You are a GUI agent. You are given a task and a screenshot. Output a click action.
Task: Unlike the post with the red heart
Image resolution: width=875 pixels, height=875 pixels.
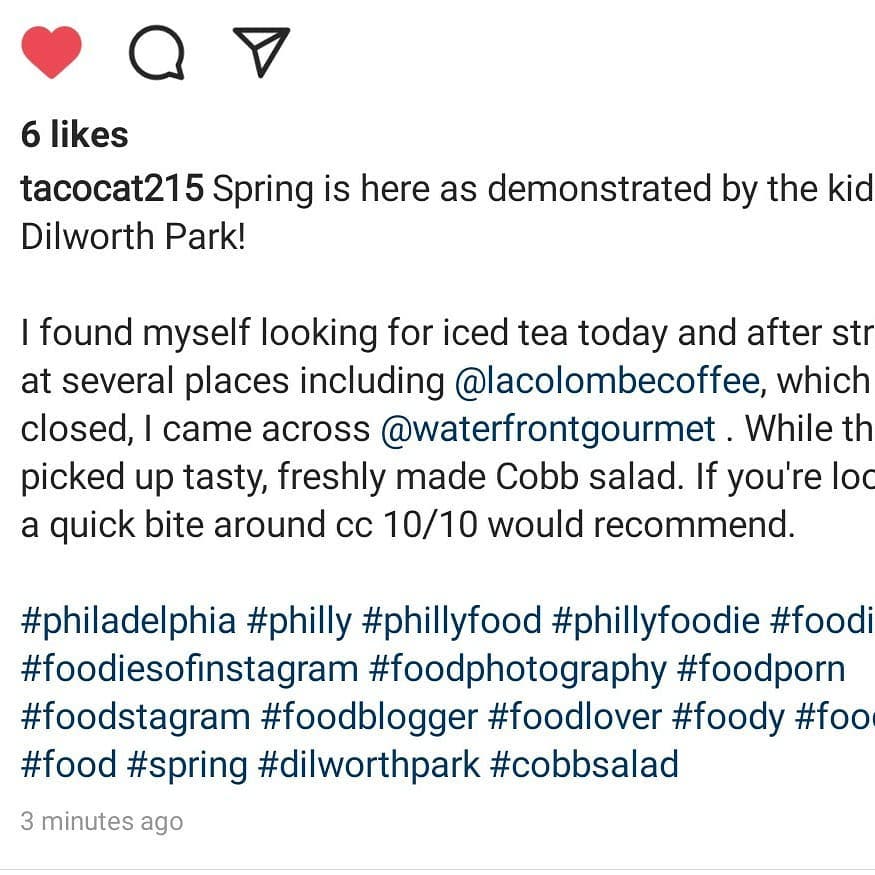point(51,52)
